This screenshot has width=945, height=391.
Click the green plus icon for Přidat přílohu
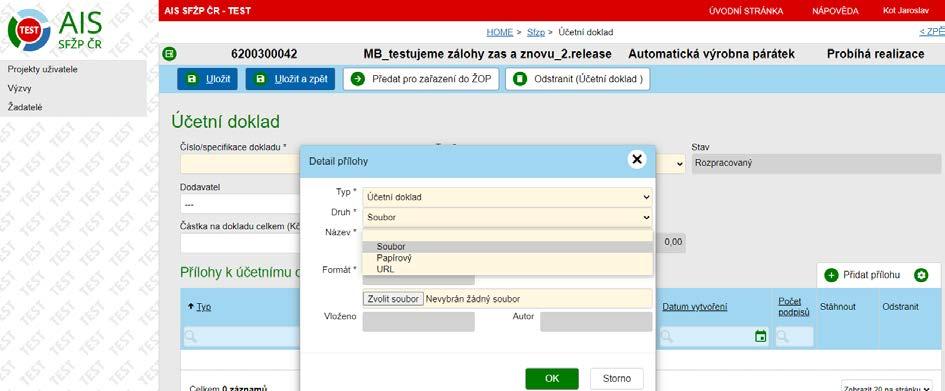(832, 275)
